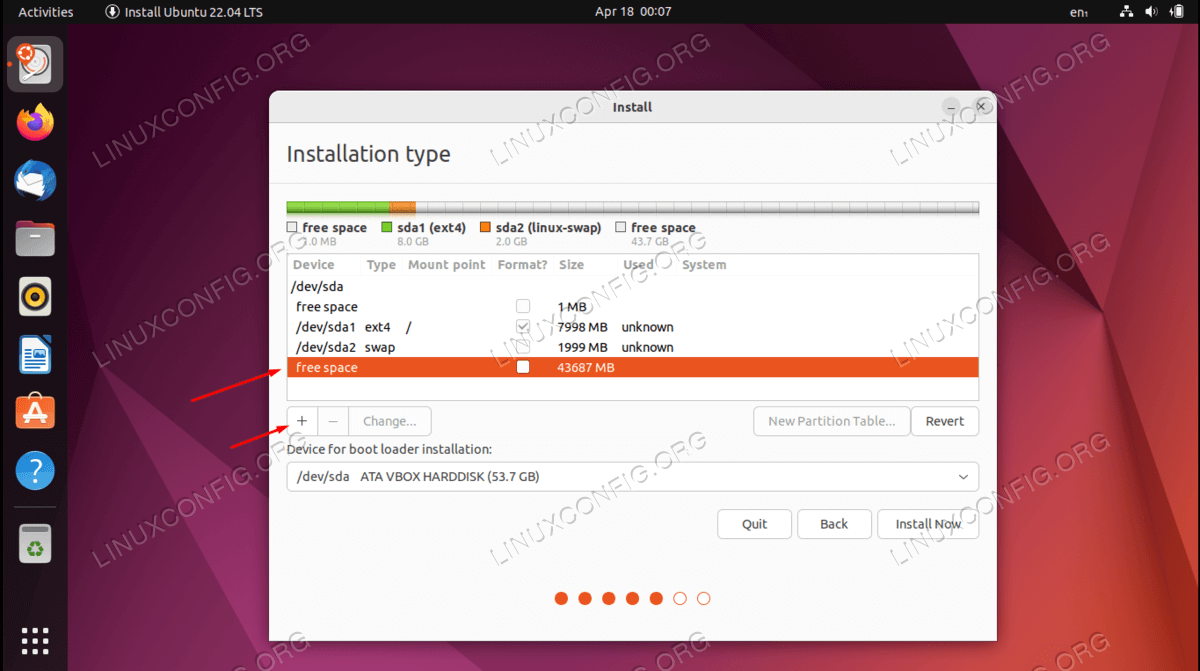1200x671 pixels.
Task: Click the 43687 MB size cell
Action: point(585,367)
